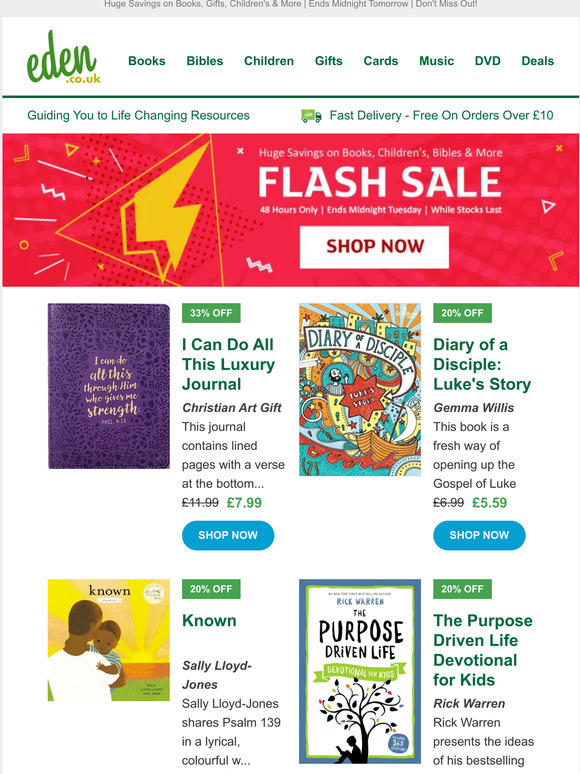Click SHOP NOW under the £7.99 journal
580x774 pixels.
(x=228, y=535)
